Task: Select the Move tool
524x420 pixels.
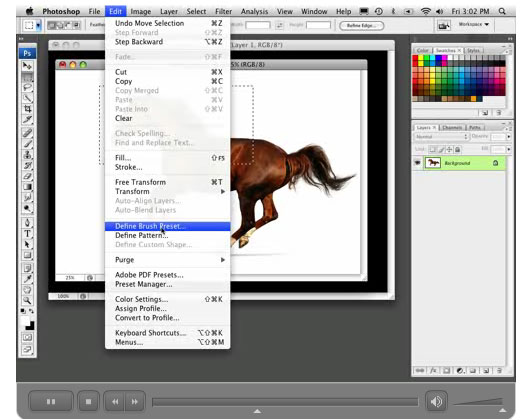Action: click(27, 66)
